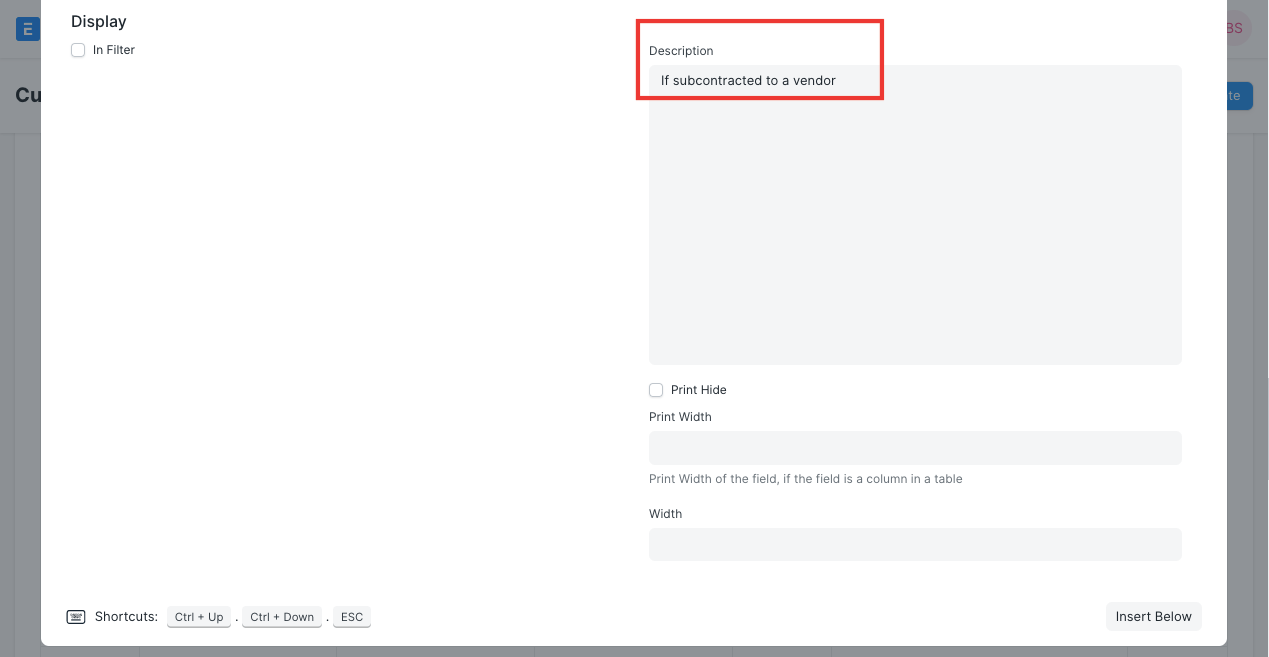Toggle In Filter off after enabling
This screenshot has height=657, width=1269.
pyautogui.click(x=78, y=50)
